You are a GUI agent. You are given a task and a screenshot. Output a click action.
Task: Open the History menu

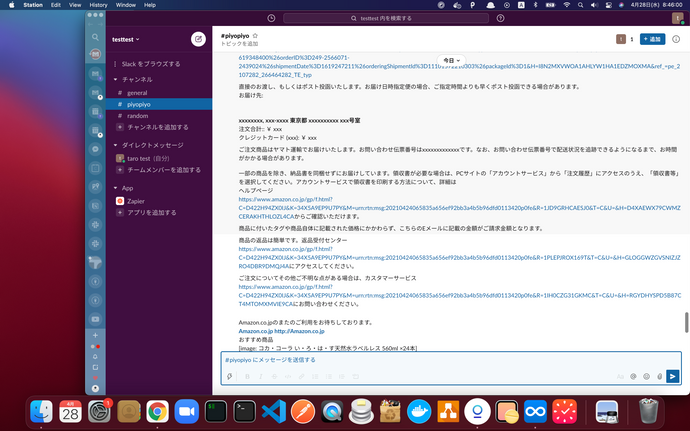click(98, 5)
